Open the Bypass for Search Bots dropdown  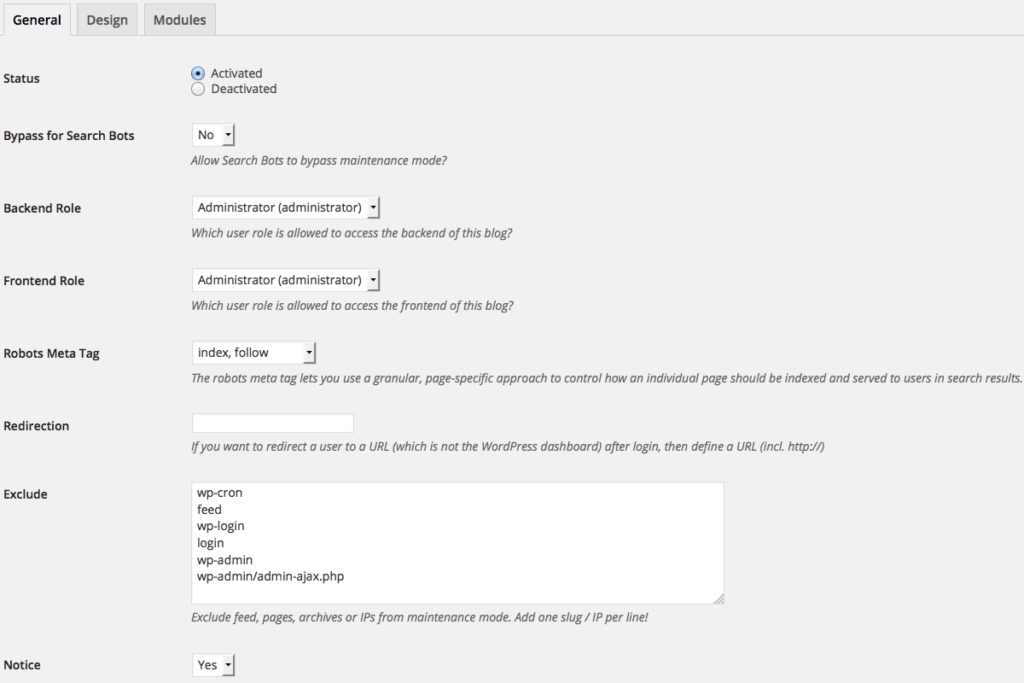pos(214,135)
